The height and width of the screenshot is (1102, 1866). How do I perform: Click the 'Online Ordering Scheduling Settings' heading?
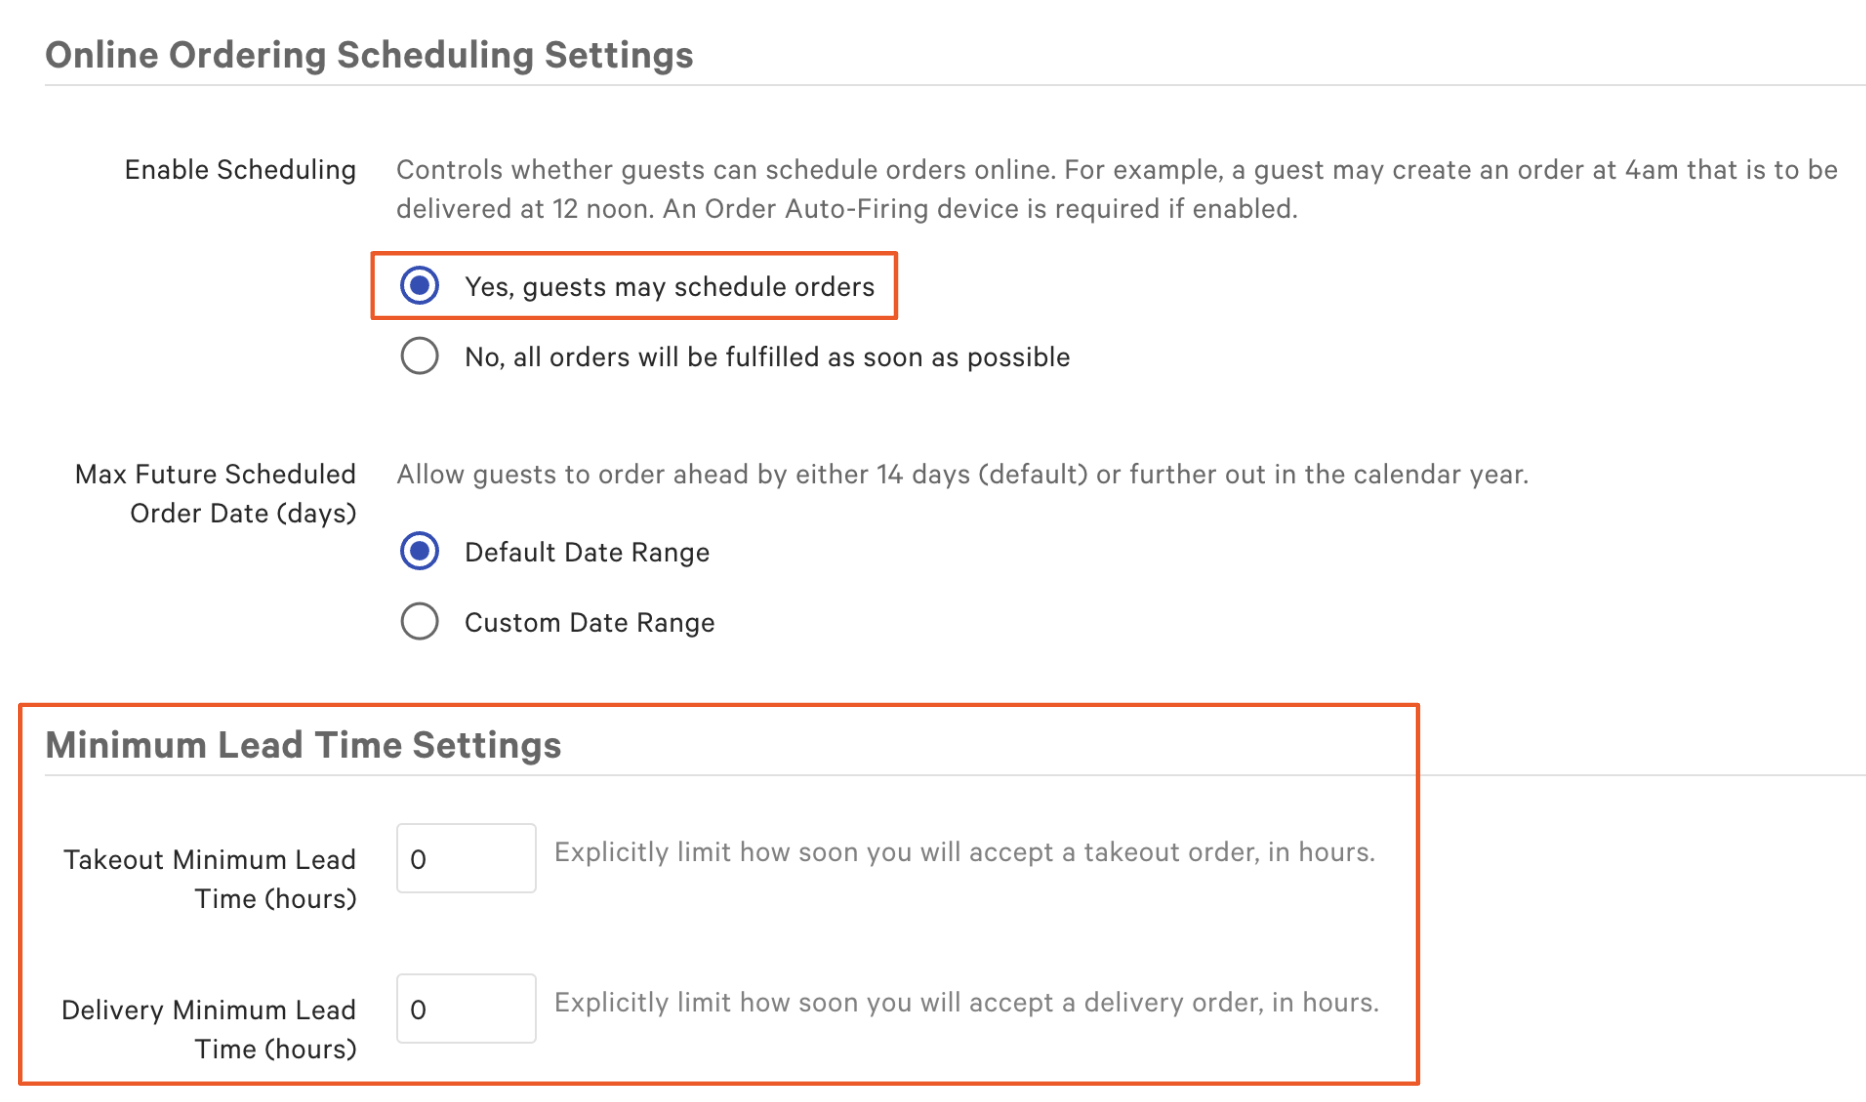369,55
